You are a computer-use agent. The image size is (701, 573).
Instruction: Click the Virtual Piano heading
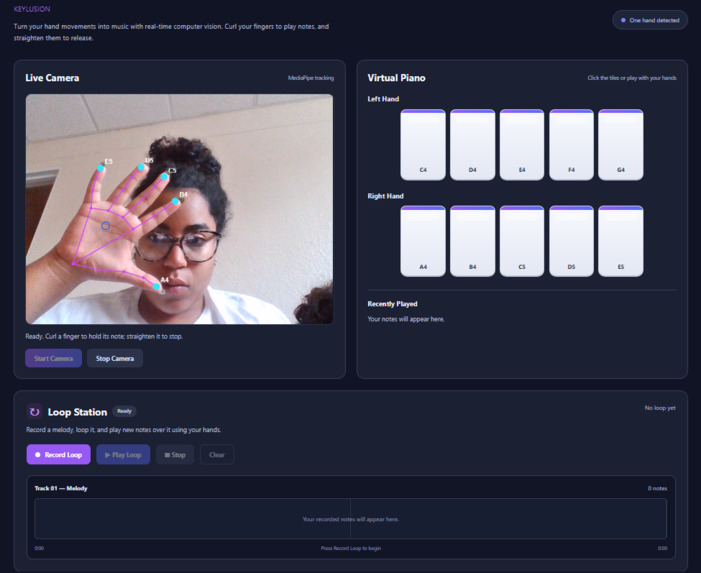397,78
